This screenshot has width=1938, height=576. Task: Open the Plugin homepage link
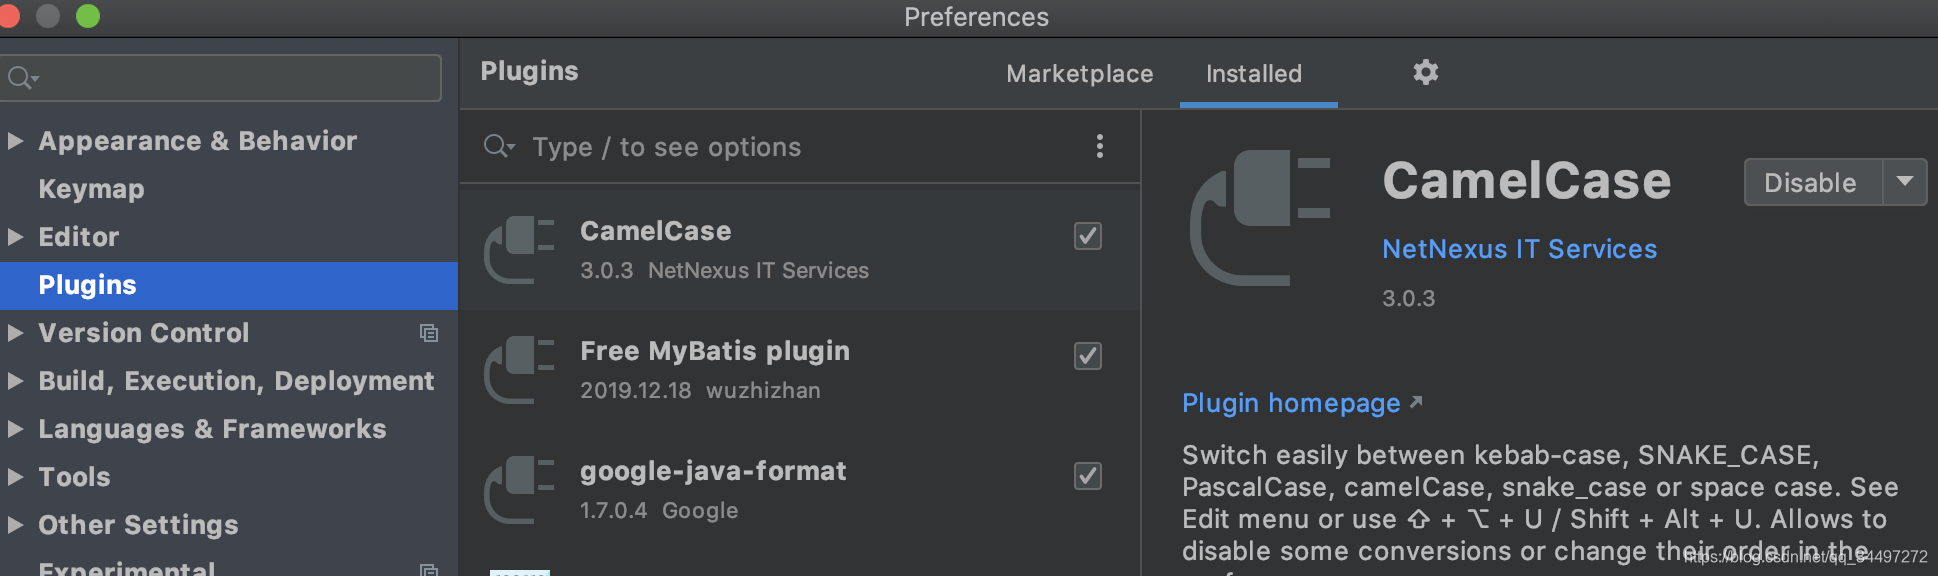(1291, 403)
